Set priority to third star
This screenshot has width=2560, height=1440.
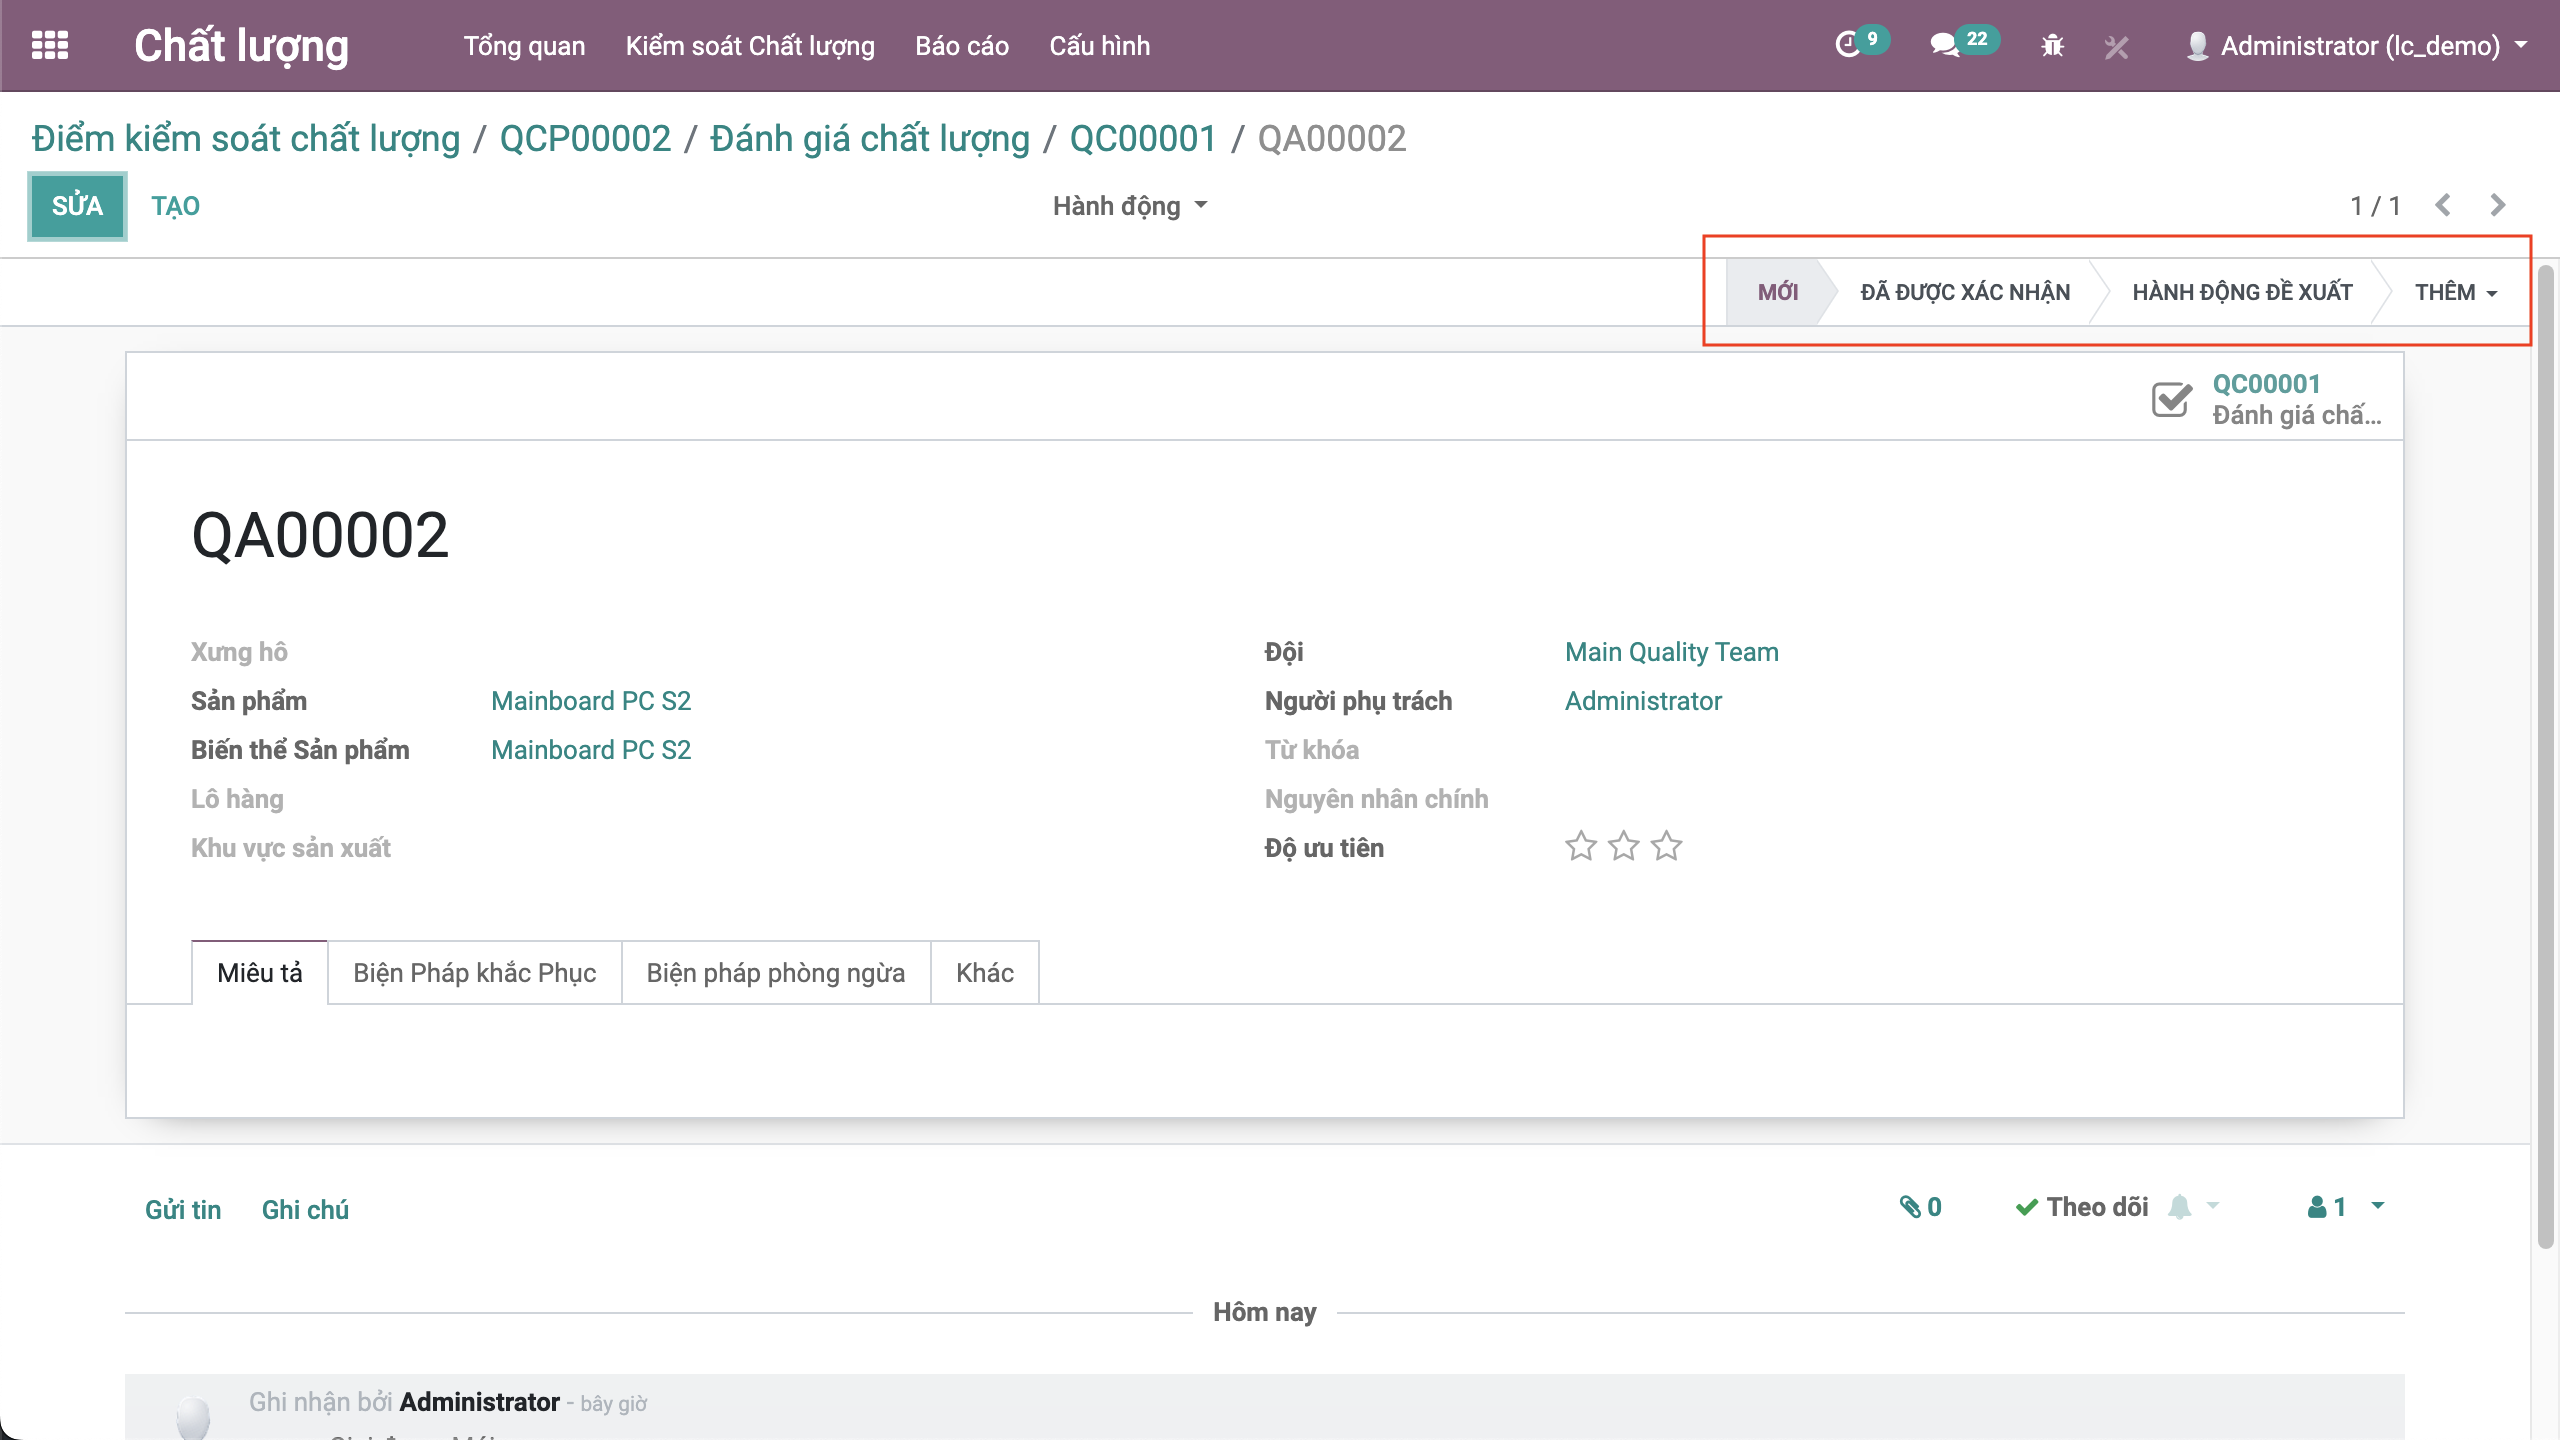coord(1666,847)
